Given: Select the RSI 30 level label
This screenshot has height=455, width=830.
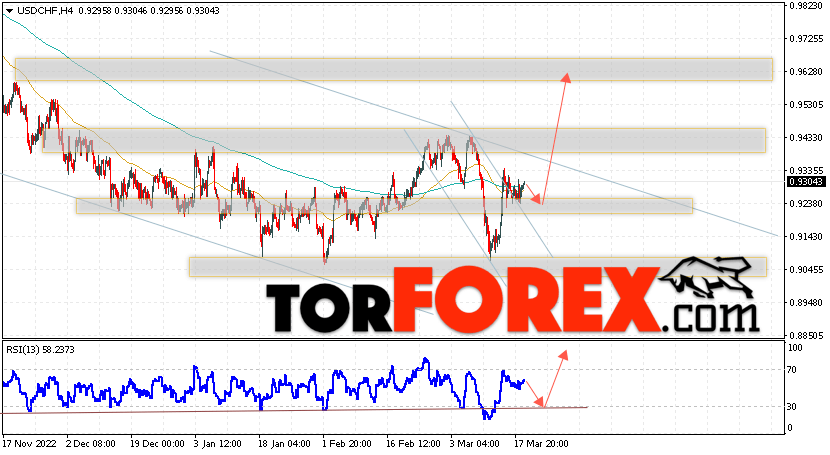Looking at the screenshot, I should [792, 406].
